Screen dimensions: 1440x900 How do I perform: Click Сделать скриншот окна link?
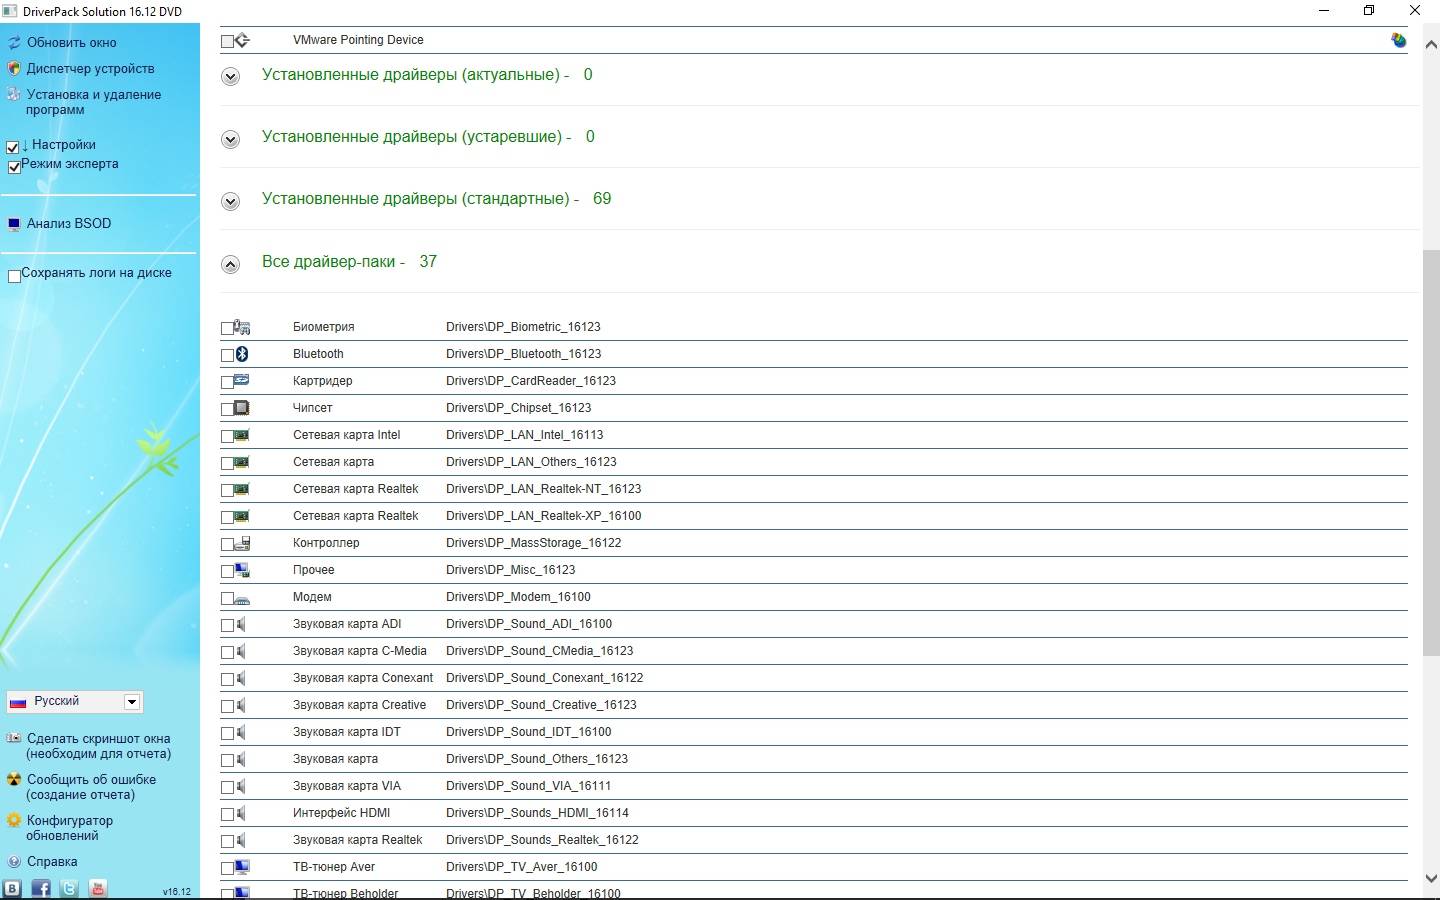[98, 746]
